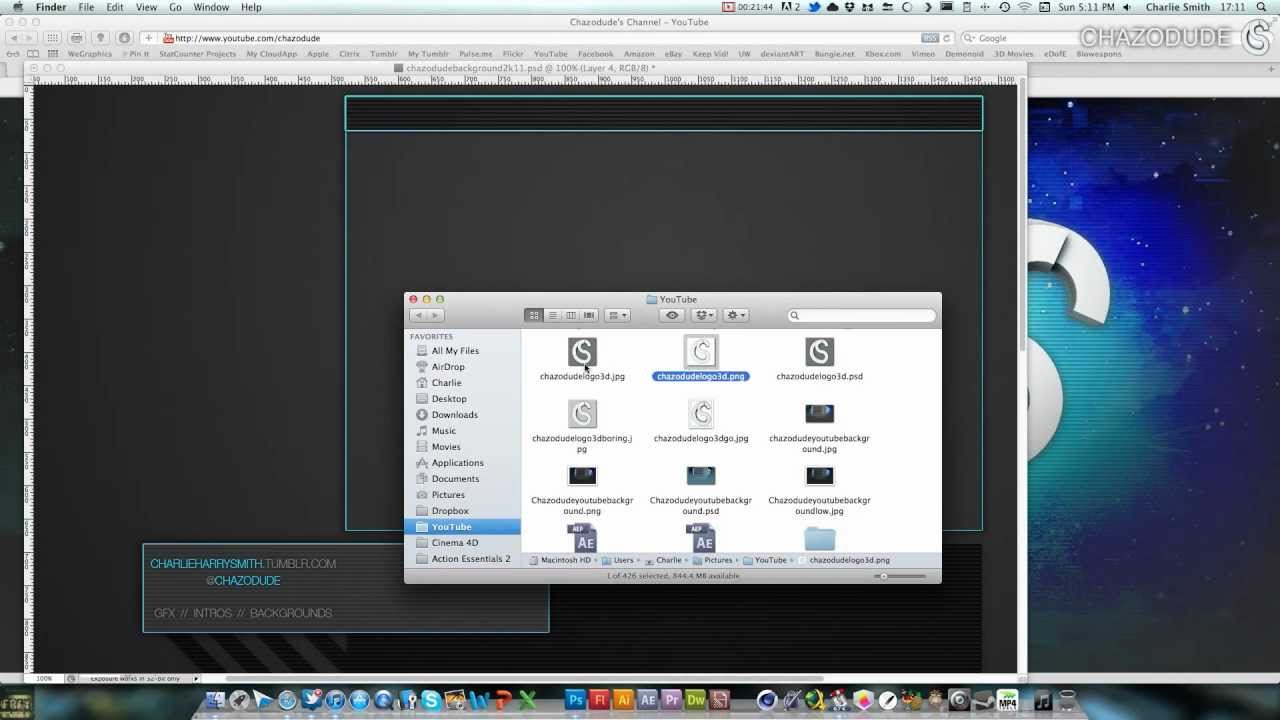Select Action Essentials 2 in sidebar
This screenshot has height=720, width=1280.
pos(470,559)
